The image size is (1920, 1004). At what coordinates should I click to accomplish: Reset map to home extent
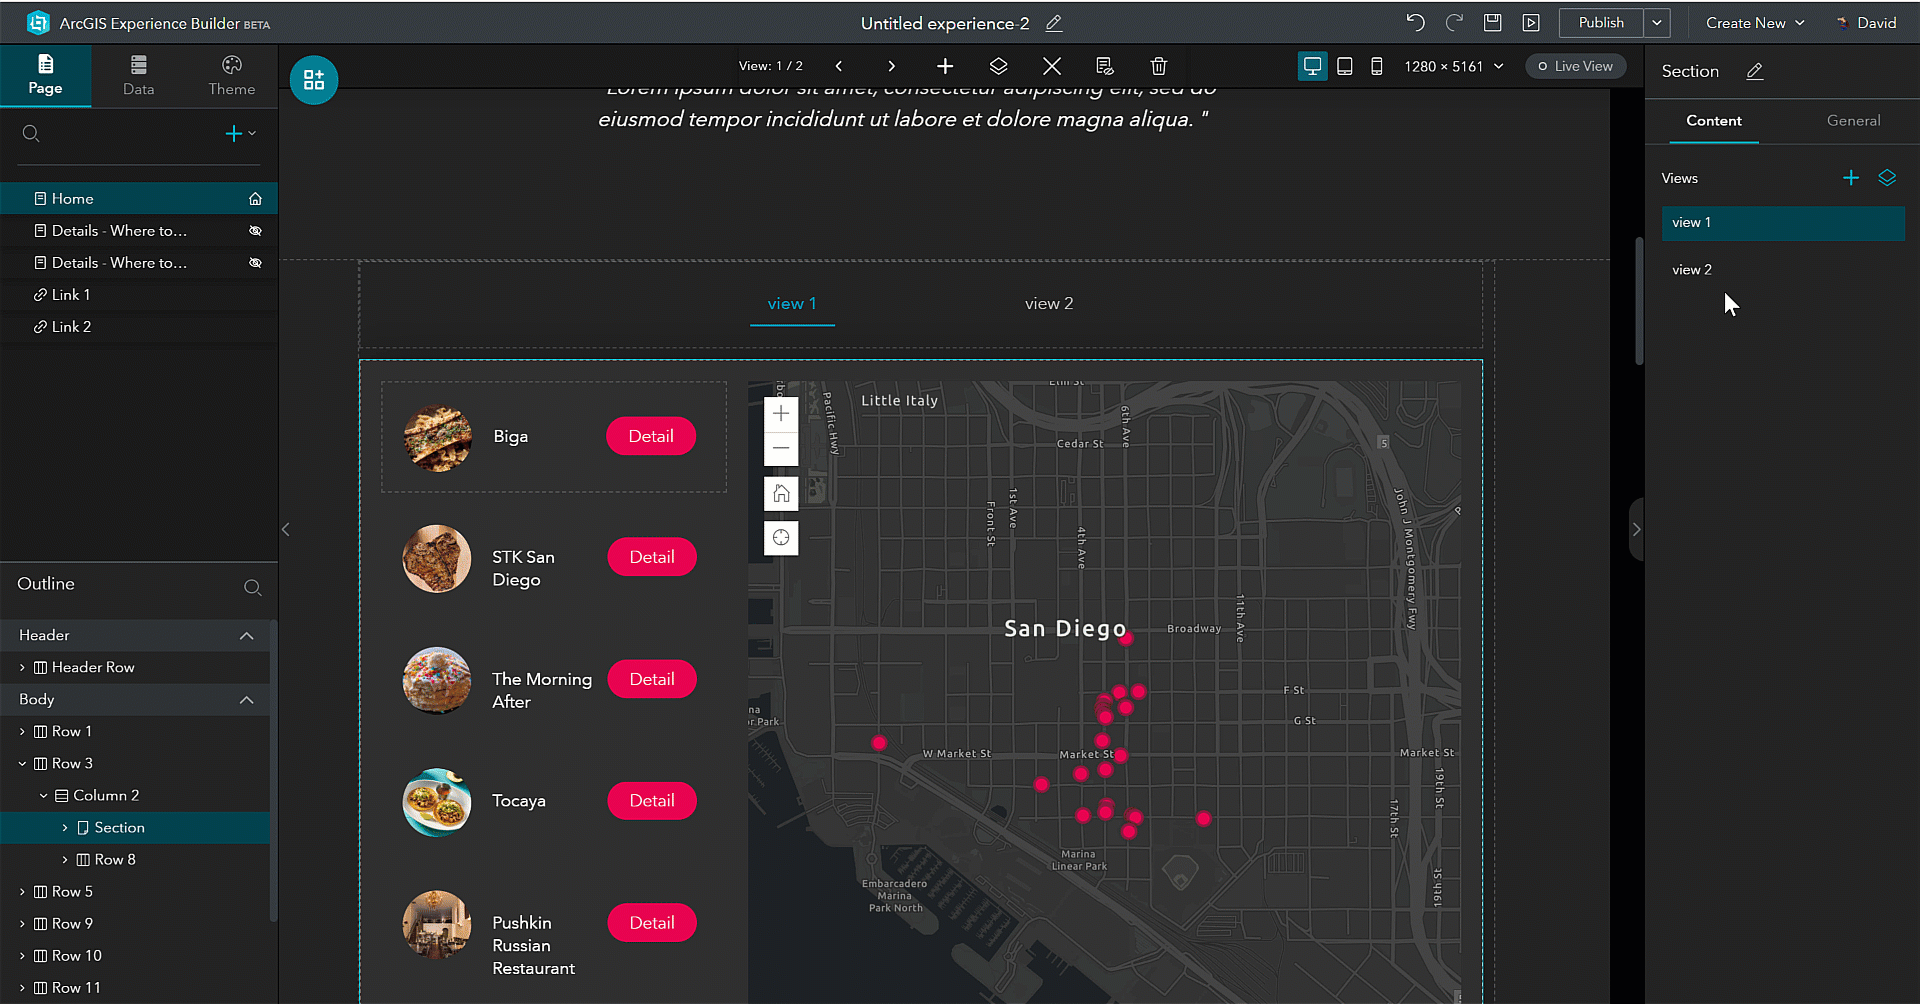[x=781, y=493]
